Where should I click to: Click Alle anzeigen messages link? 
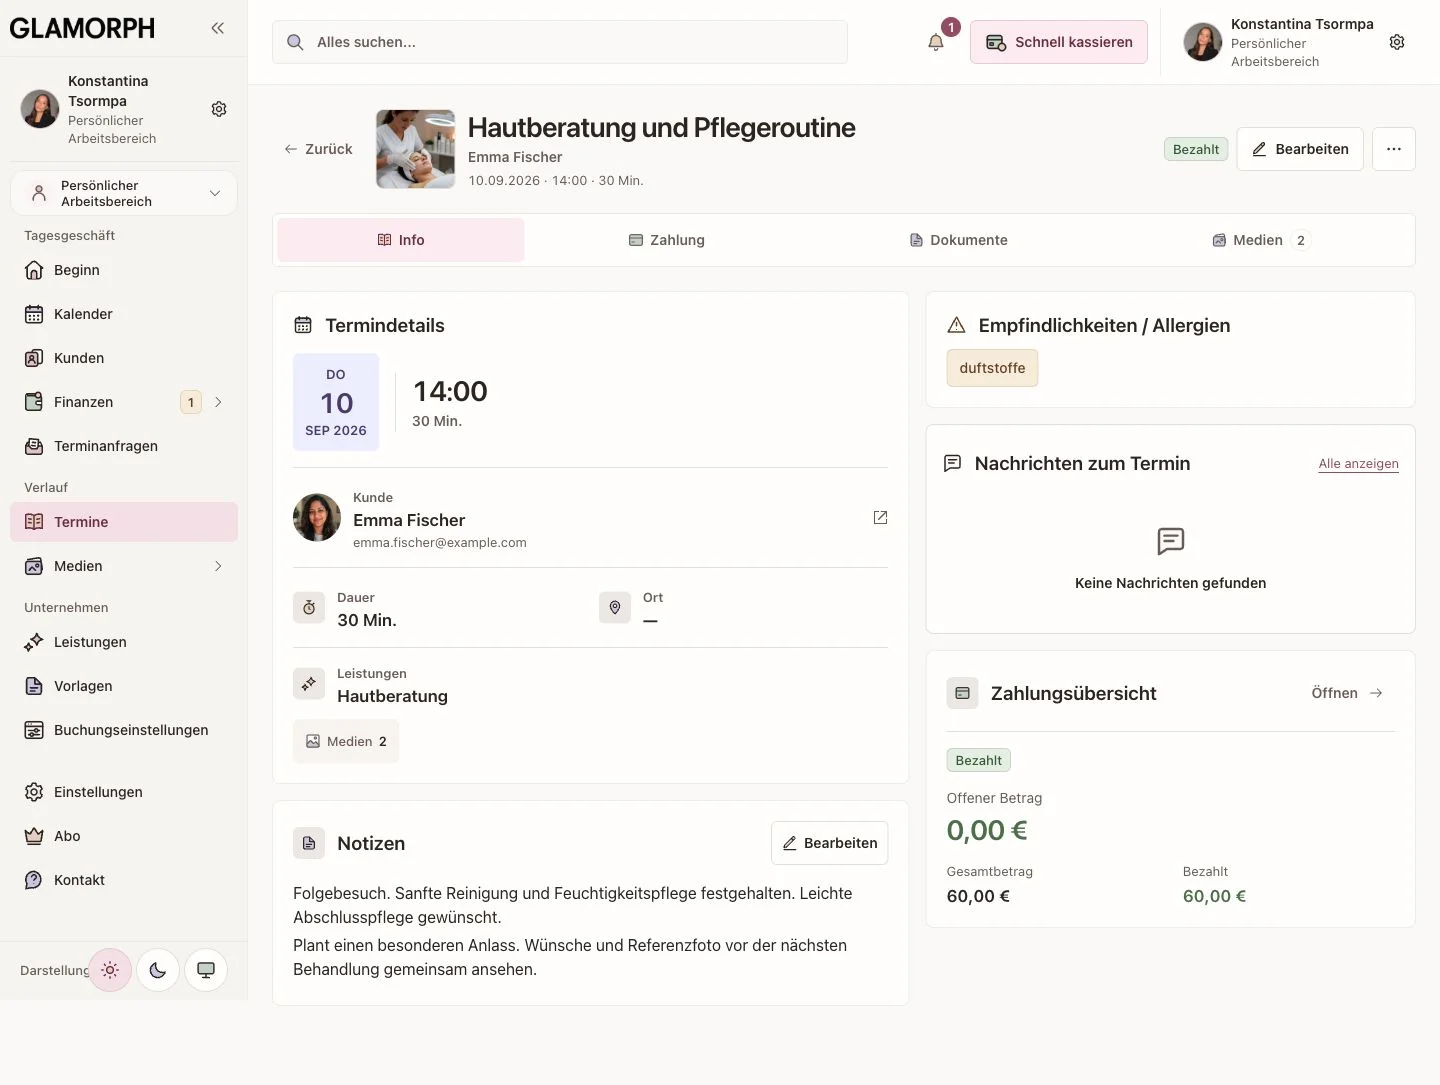pyautogui.click(x=1358, y=463)
